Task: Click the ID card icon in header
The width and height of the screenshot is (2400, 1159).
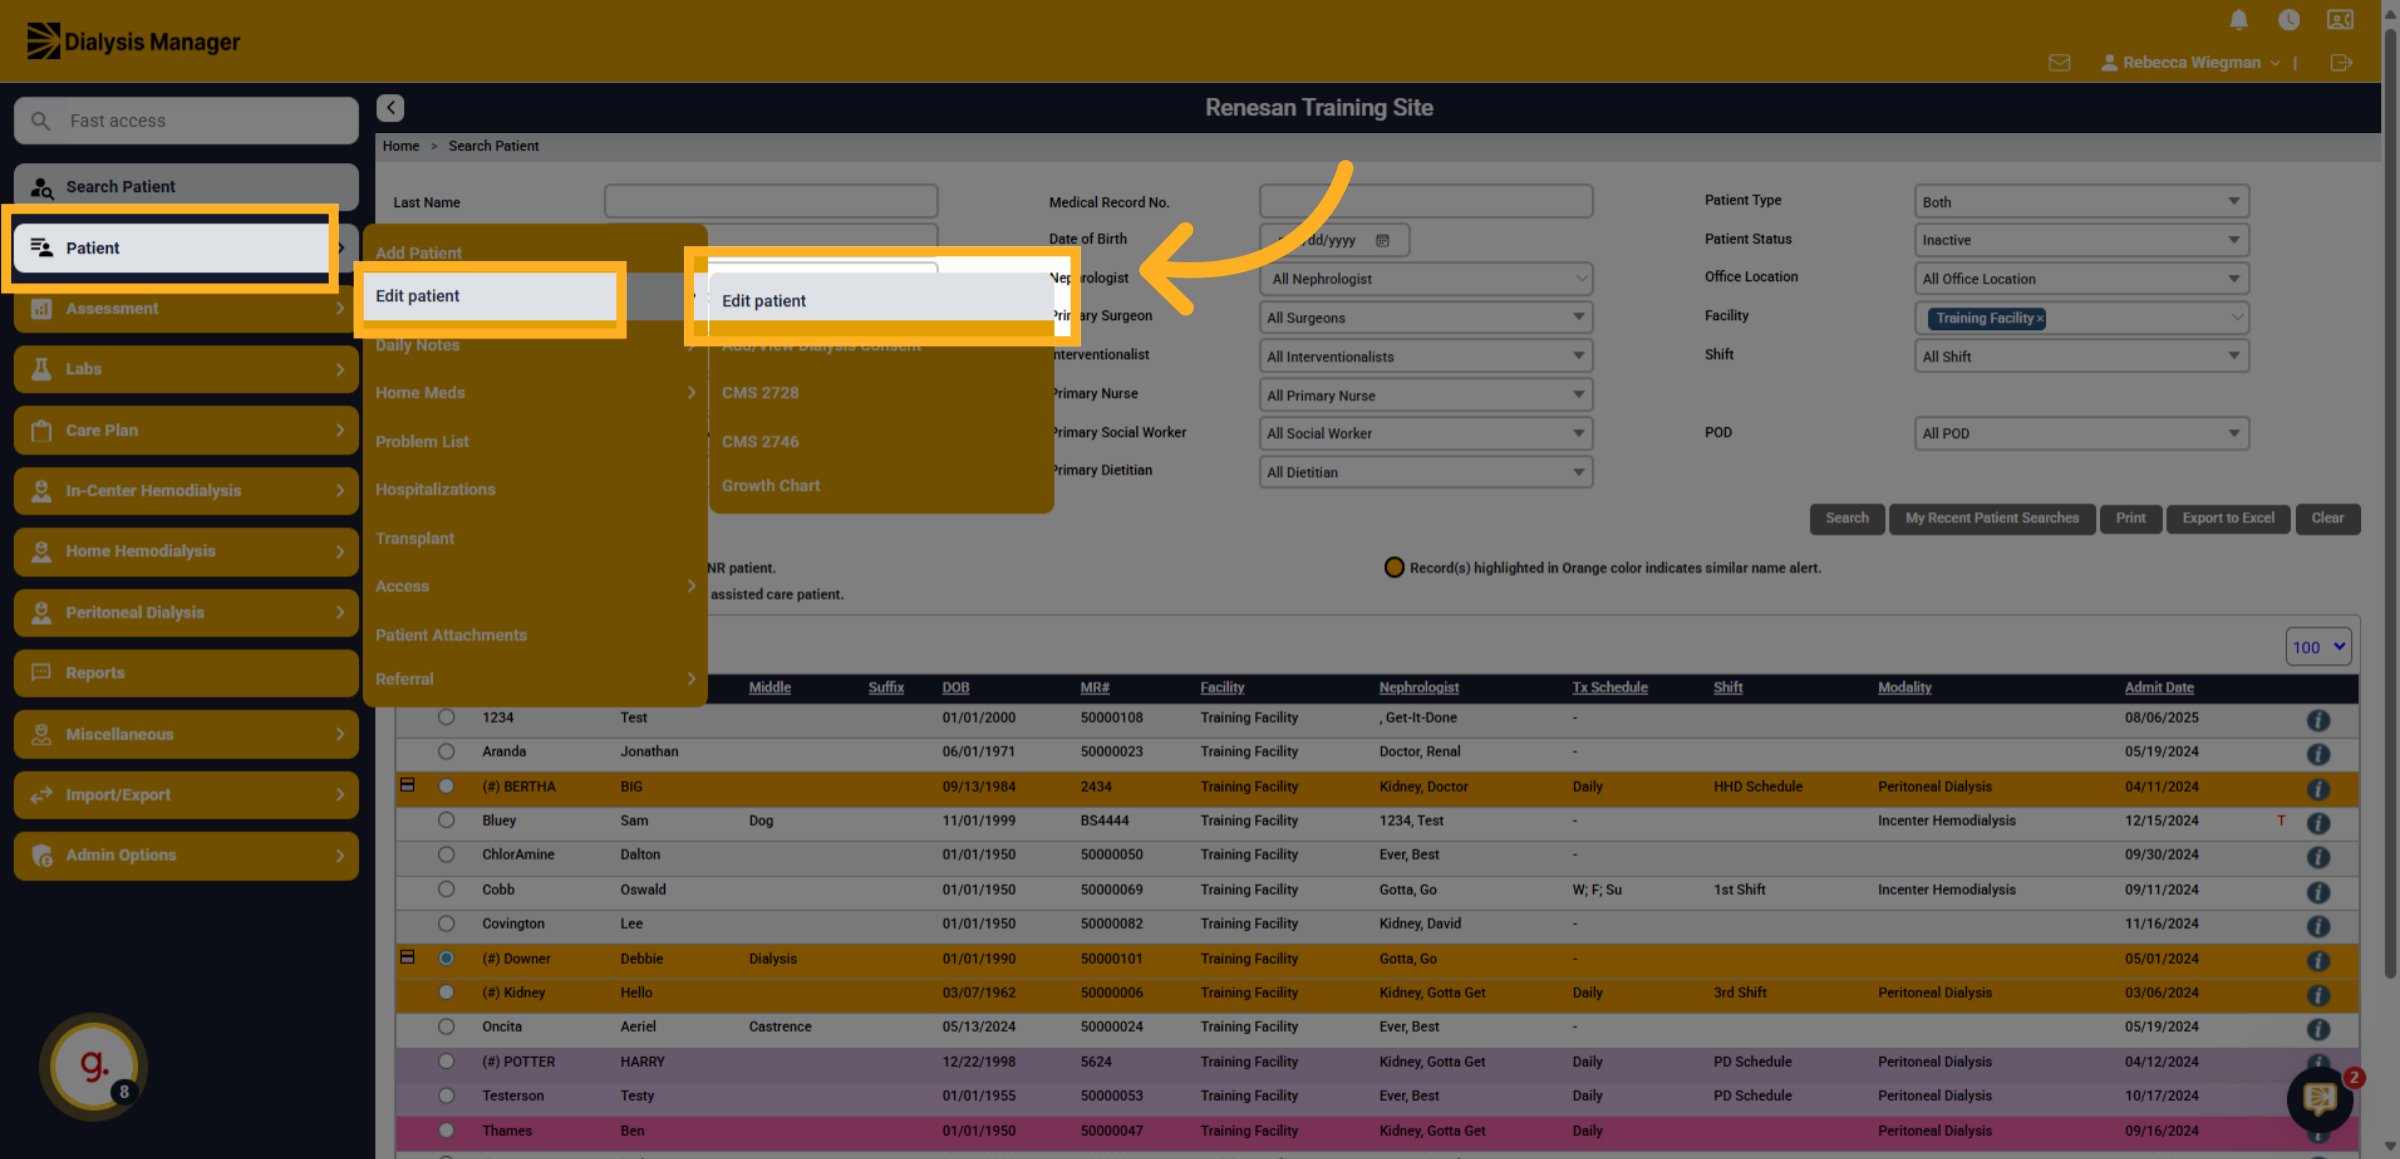Action: pyautogui.click(x=2340, y=20)
